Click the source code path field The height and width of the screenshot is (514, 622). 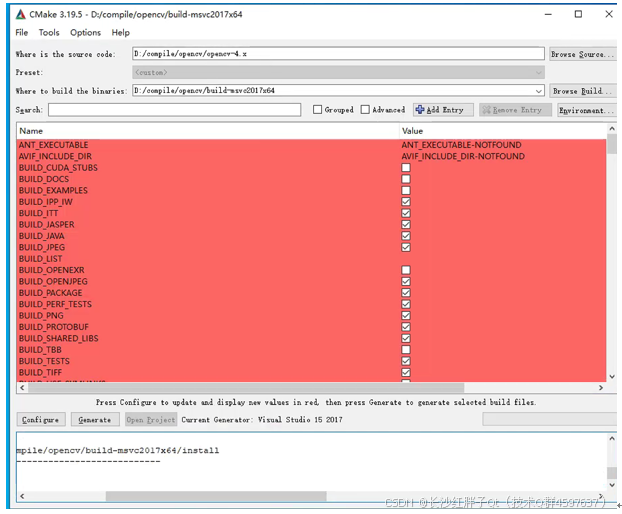pyautogui.click(x=338, y=54)
